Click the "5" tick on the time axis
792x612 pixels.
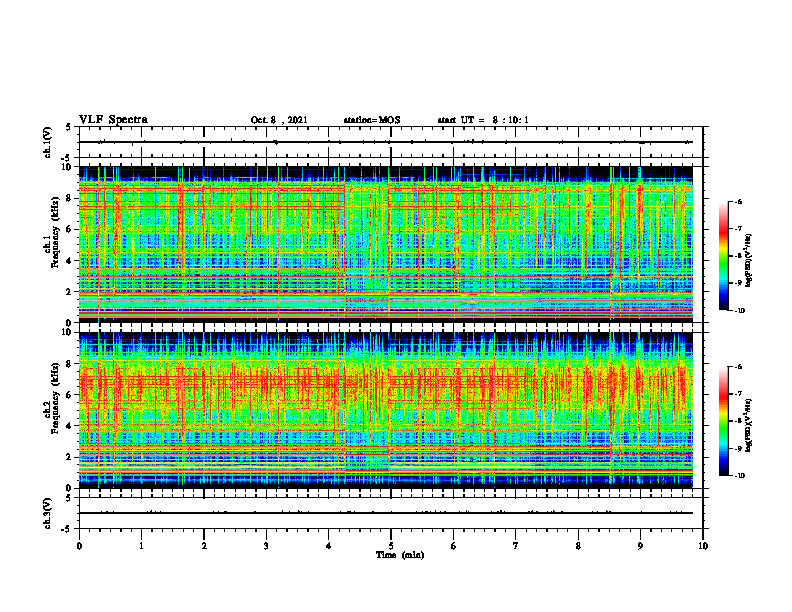(391, 546)
